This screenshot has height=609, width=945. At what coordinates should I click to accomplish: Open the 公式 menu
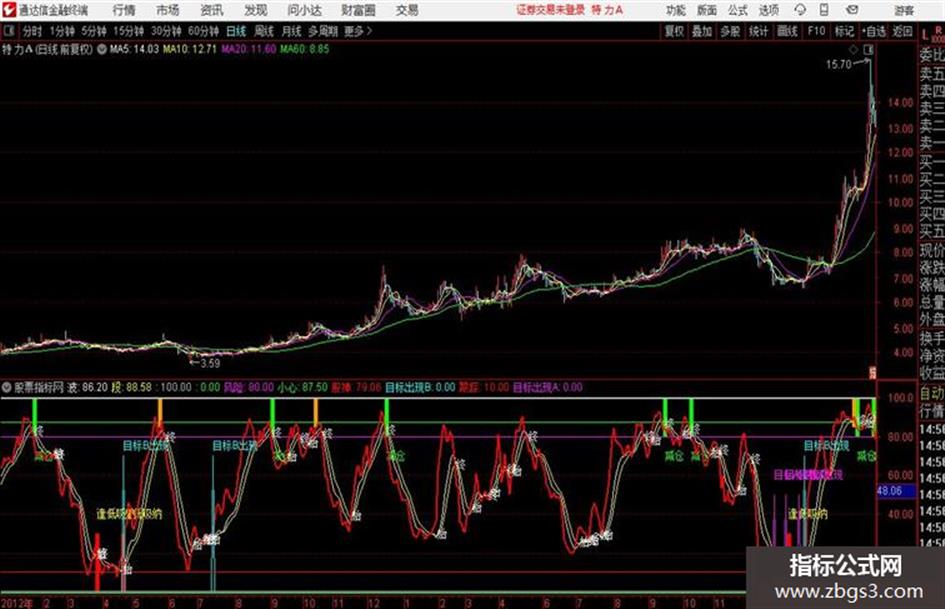738,10
